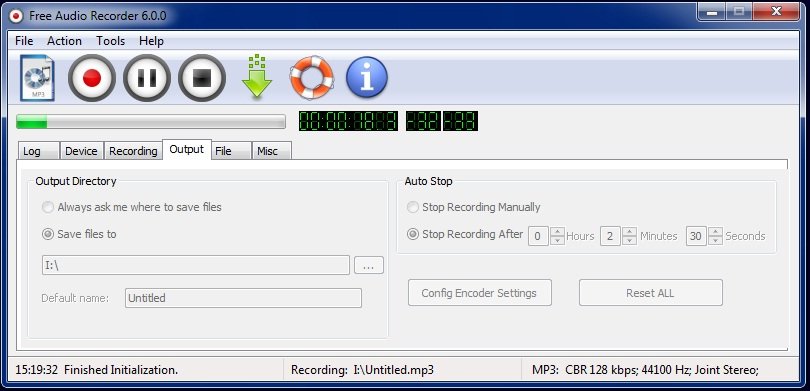Viewport: 810px width, 391px height.
Task: Stop recording with the stop button
Action: [x=202, y=78]
